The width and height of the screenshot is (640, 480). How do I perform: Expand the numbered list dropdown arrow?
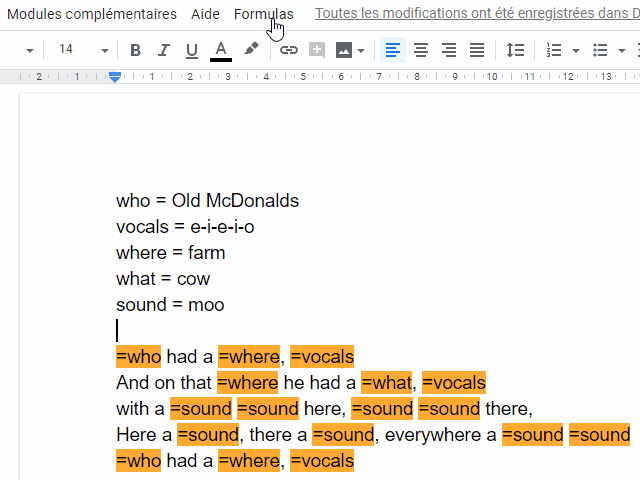[576, 51]
